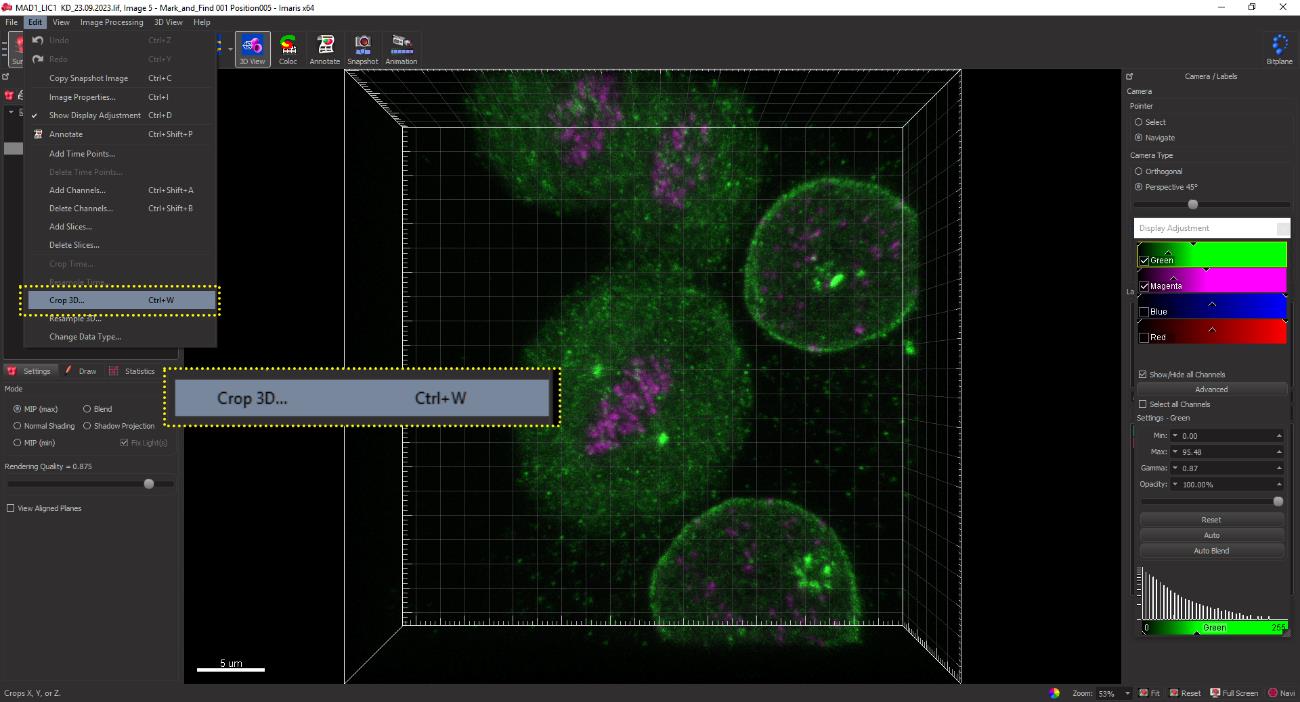Open the Zoom percentage dropdown
This screenshot has width=1300, height=702.
coord(1127,693)
